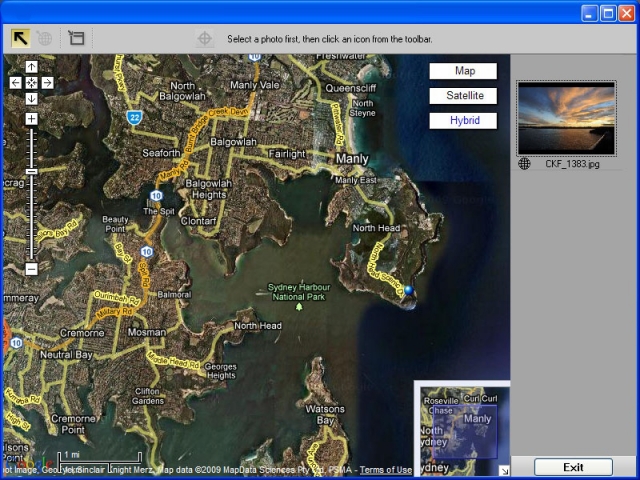Screen dimensions: 640x480
Task: Pan the map up with arrow
Action: click(31, 67)
